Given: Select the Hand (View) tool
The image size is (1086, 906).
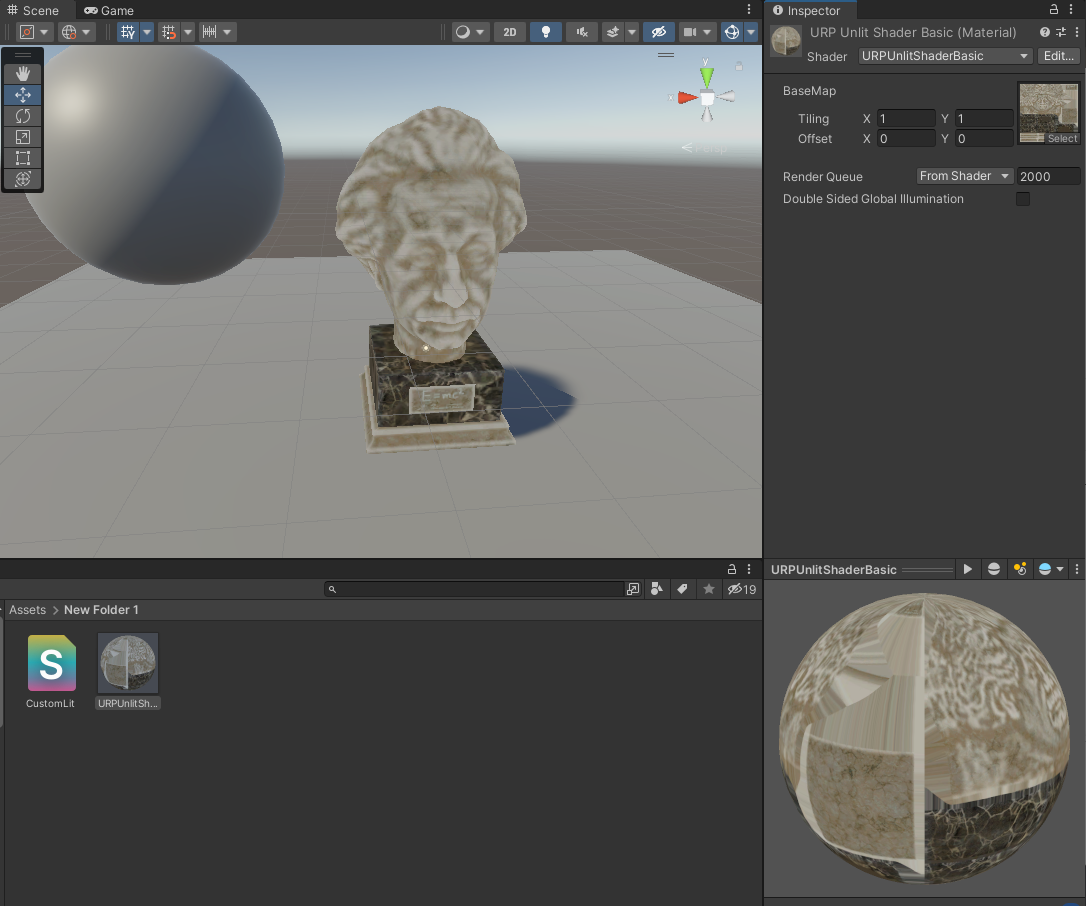Looking at the screenshot, I should click(23, 73).
